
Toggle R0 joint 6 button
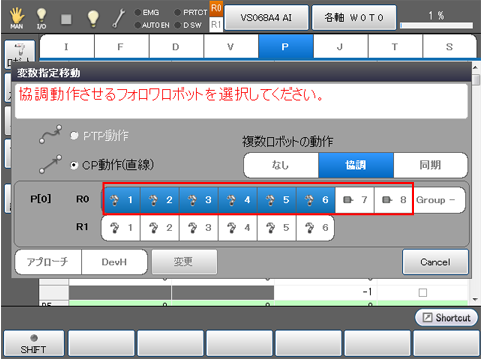(316, 200)
